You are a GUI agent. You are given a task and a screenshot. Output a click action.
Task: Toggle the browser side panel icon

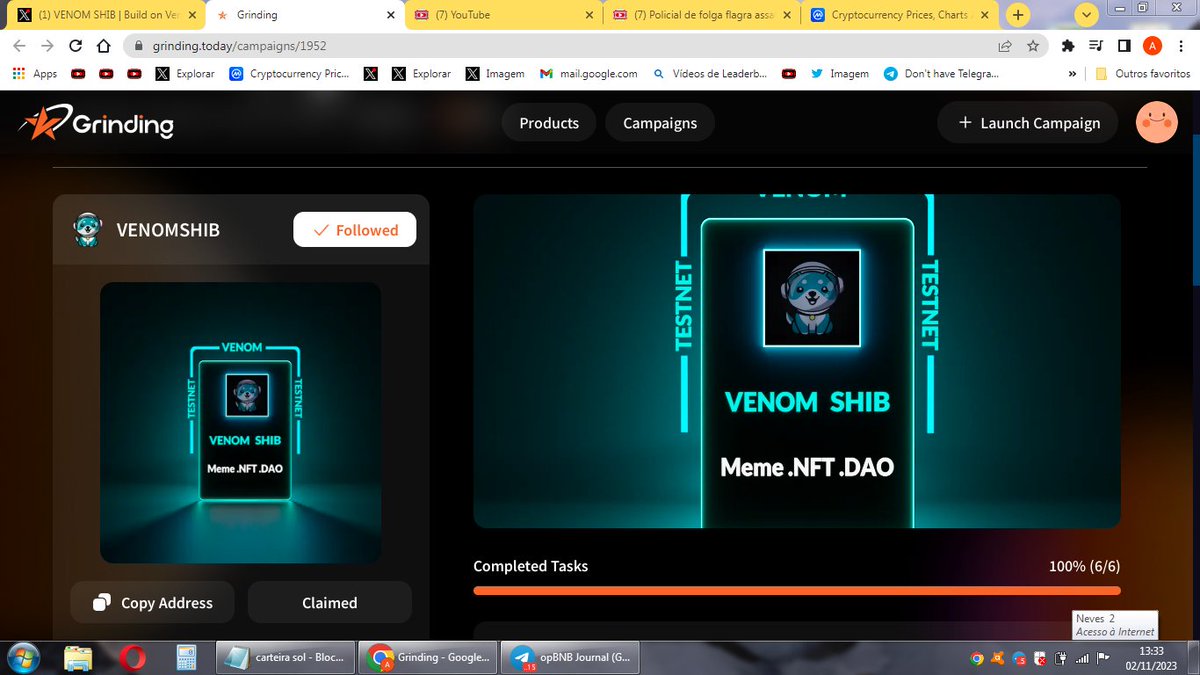tap(1124, 46)
